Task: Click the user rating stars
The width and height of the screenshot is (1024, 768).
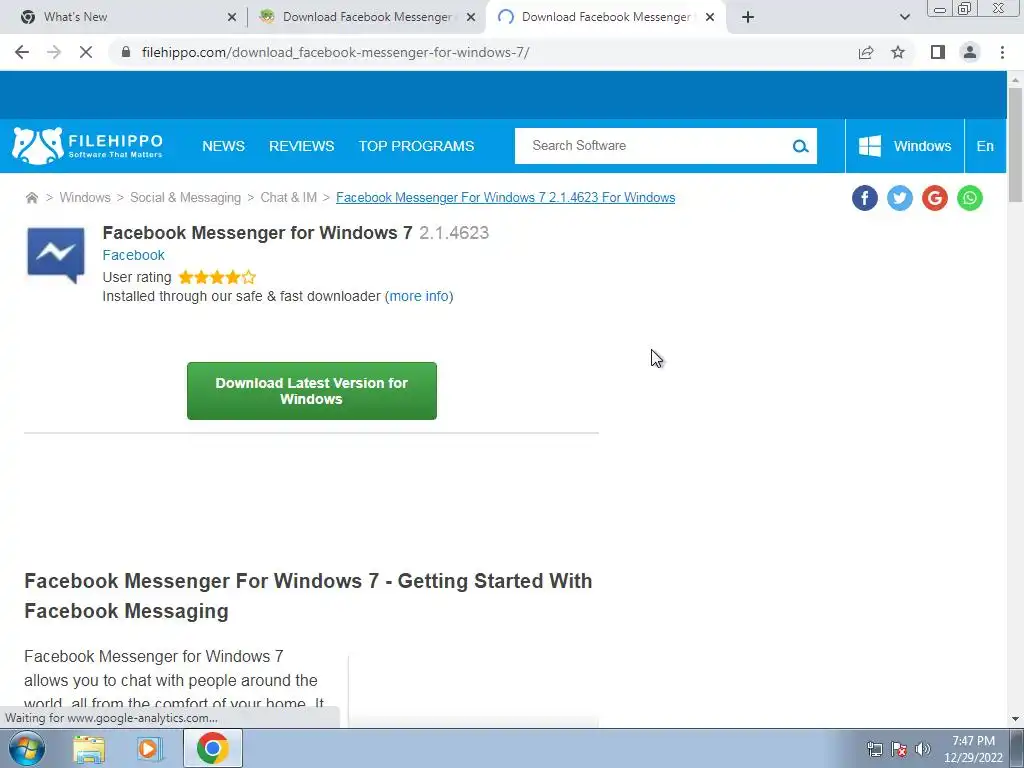Action: [217, 278]
